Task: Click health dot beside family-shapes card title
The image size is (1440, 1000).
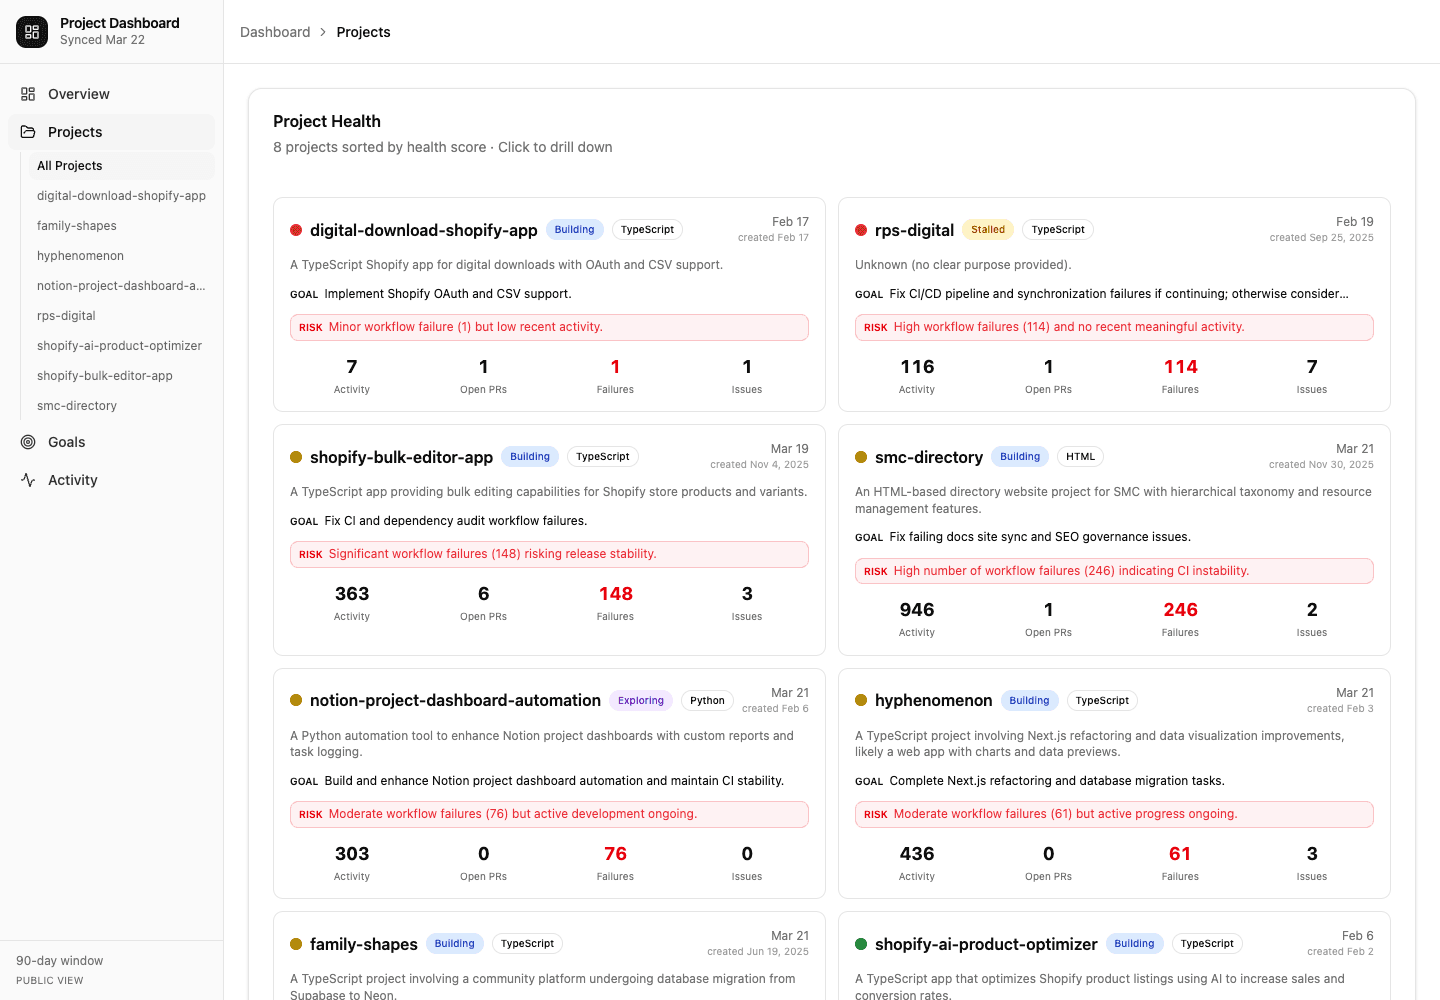Action: point(296,944)
